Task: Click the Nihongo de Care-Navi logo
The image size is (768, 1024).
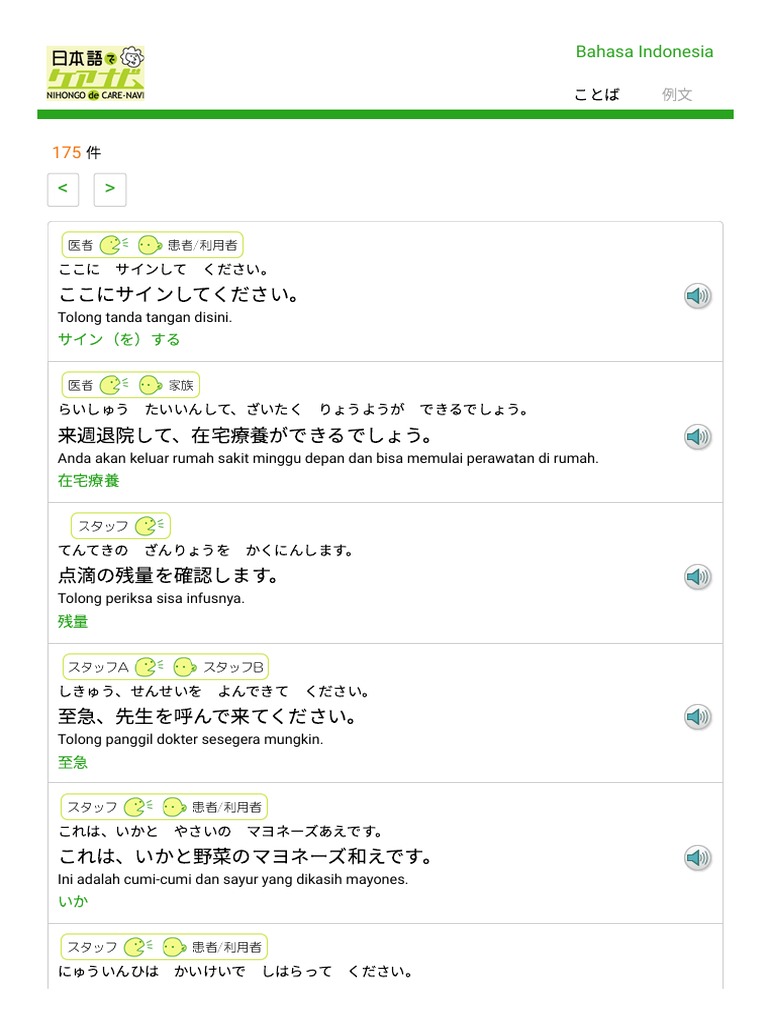Action: (95, 72)
